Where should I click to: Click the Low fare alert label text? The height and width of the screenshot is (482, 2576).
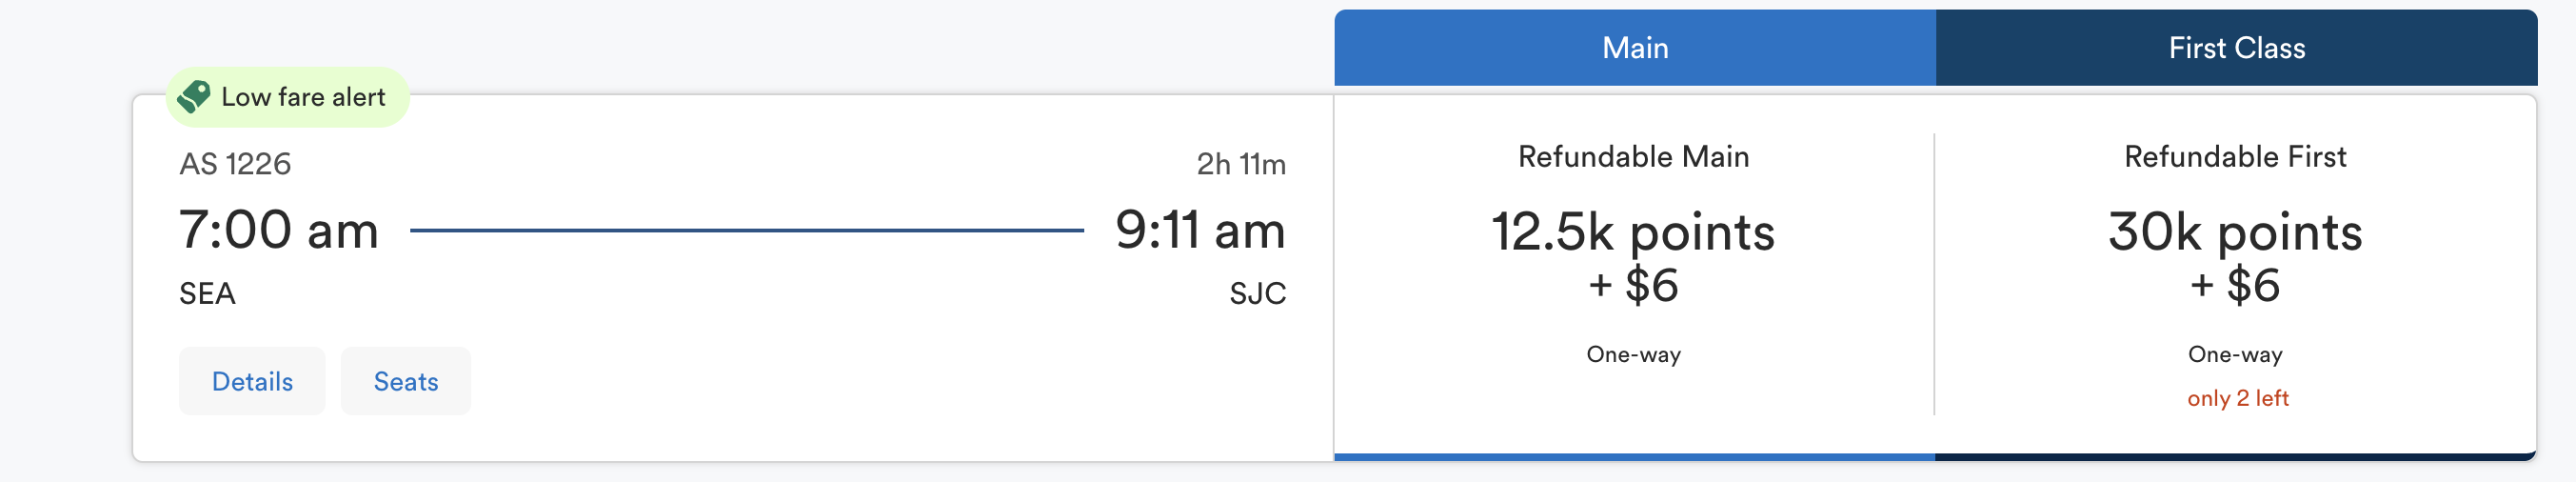click(303, 97)
